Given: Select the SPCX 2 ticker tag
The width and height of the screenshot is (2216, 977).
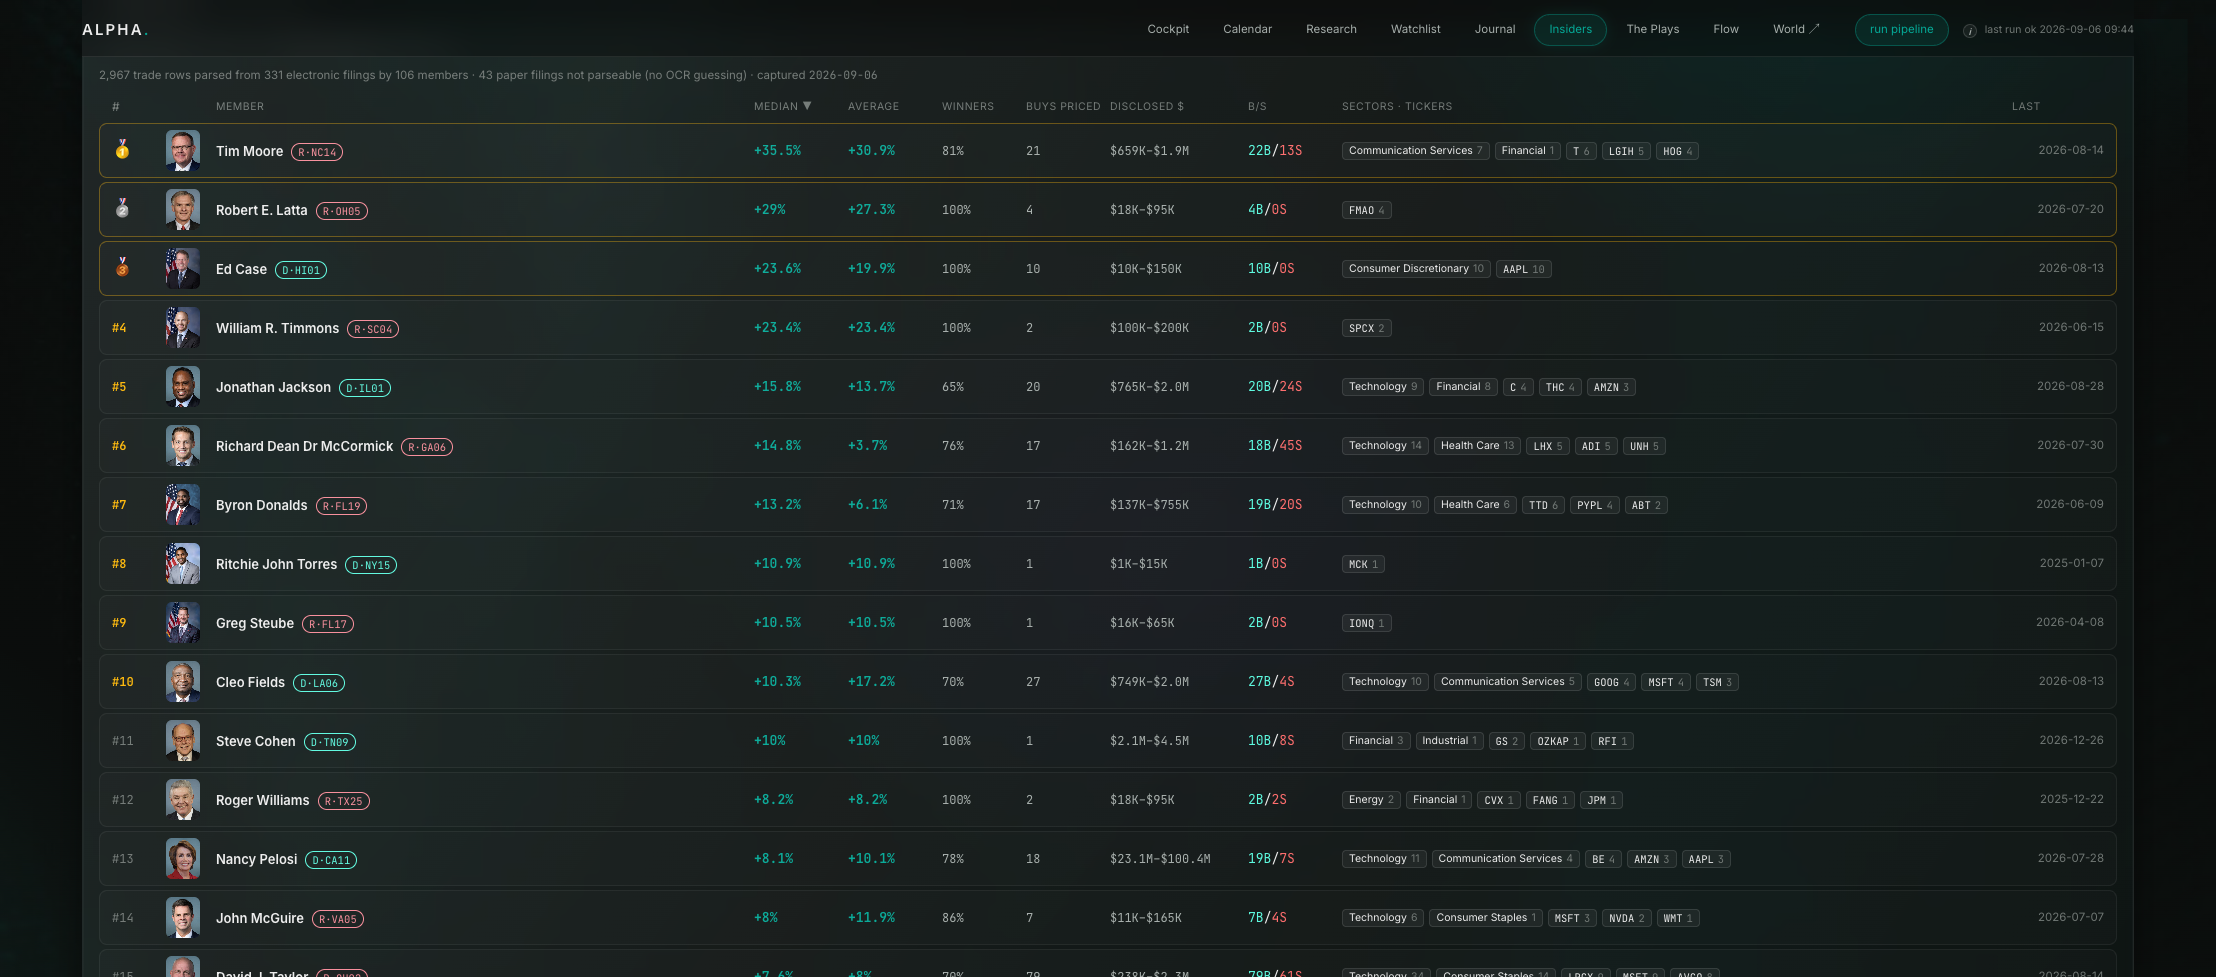Looking at the screenshot, I should click(1366, 328).
